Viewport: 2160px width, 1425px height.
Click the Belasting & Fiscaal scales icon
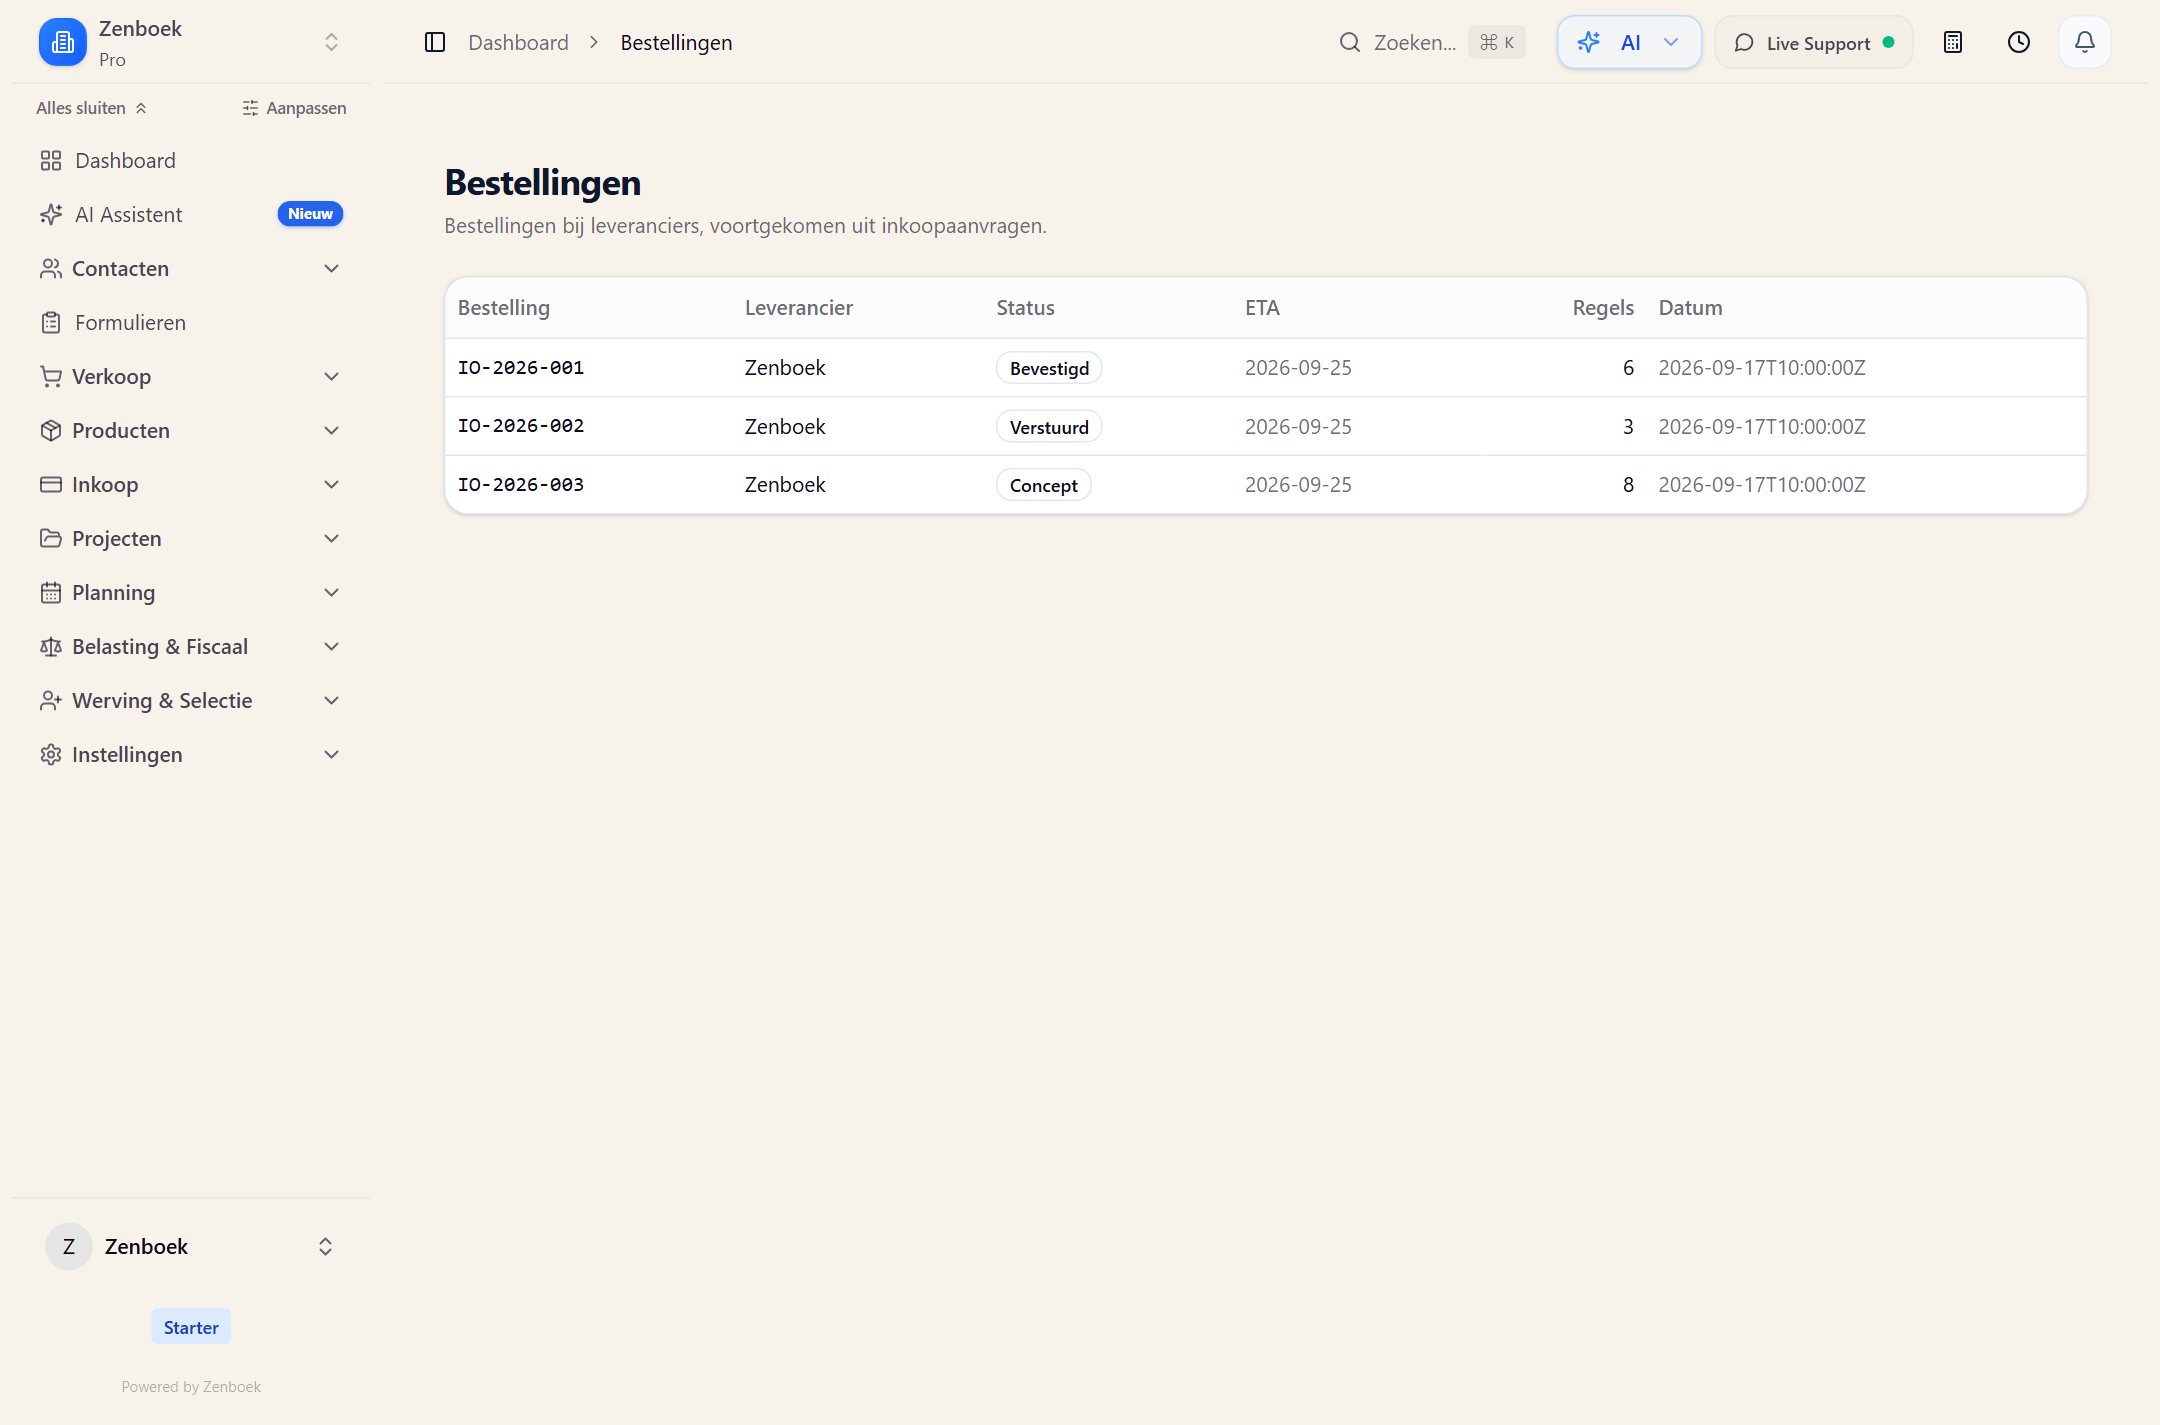[x=51, y=646]
